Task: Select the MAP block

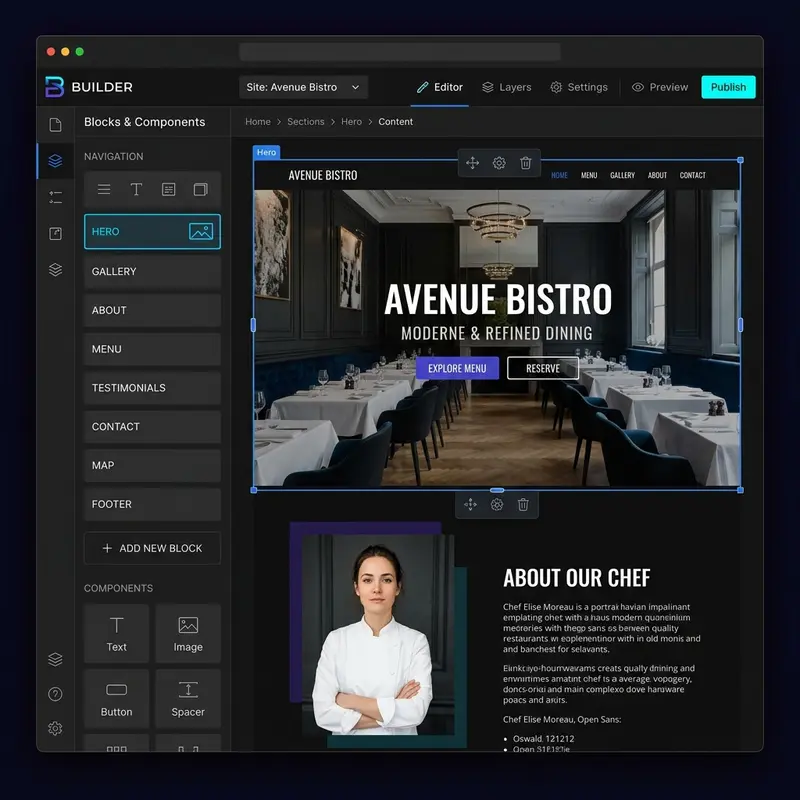Action: click(x=152, y=465)
